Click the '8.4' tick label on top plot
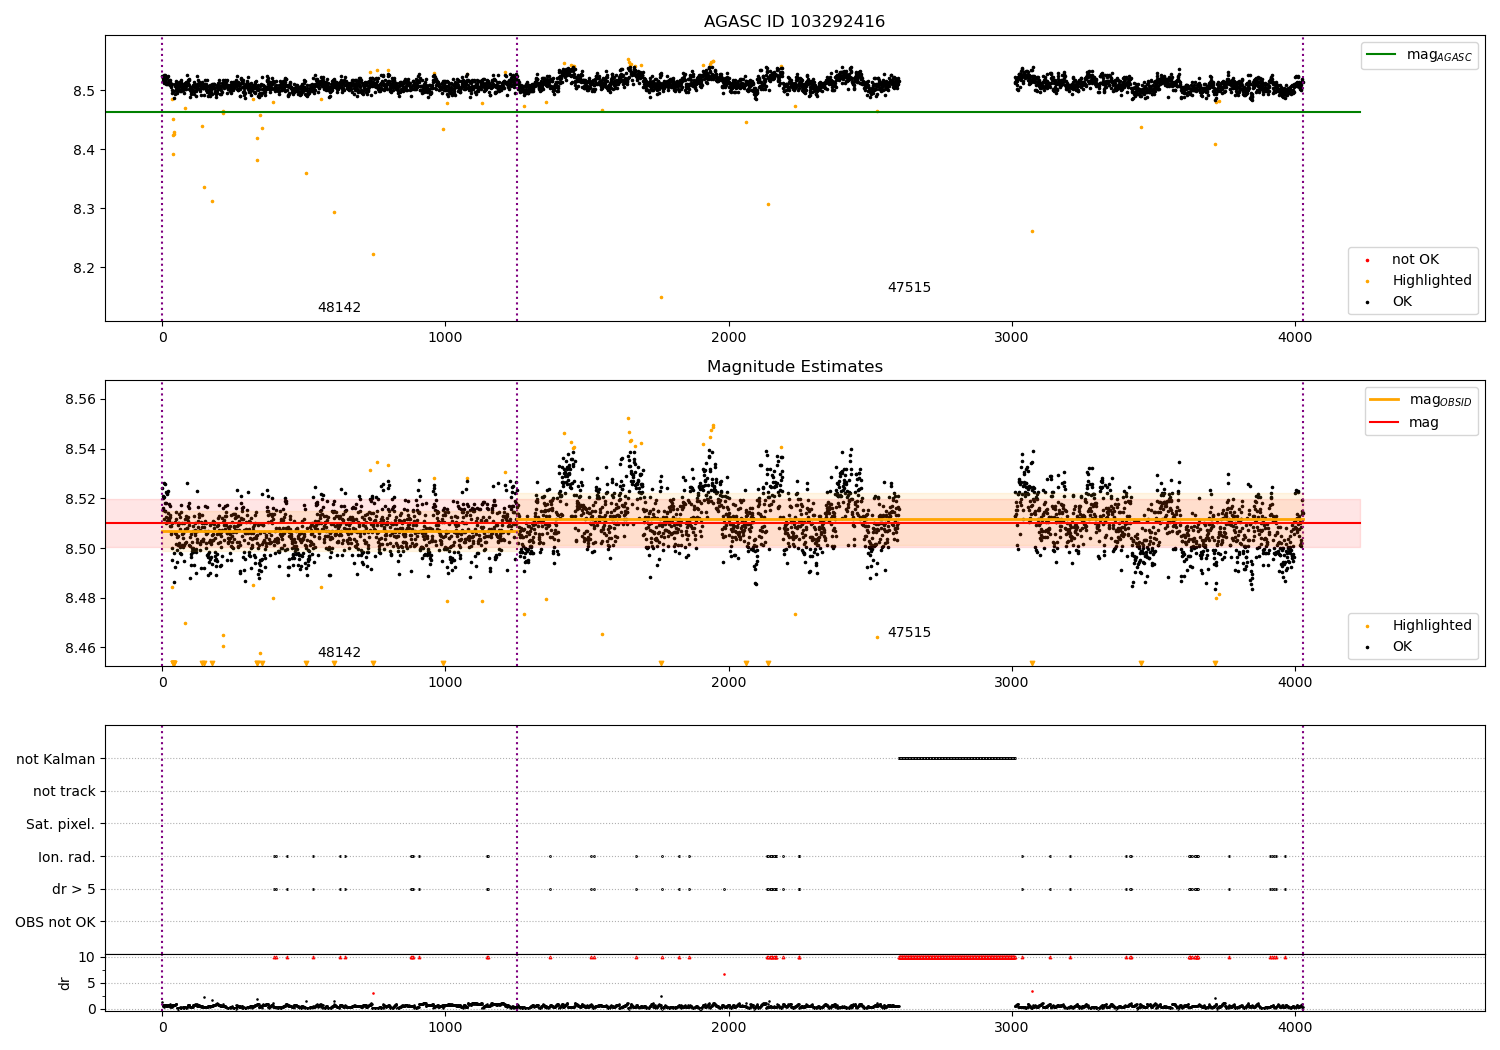Viewport: 1500px width, 1050px height. [83, 150]
